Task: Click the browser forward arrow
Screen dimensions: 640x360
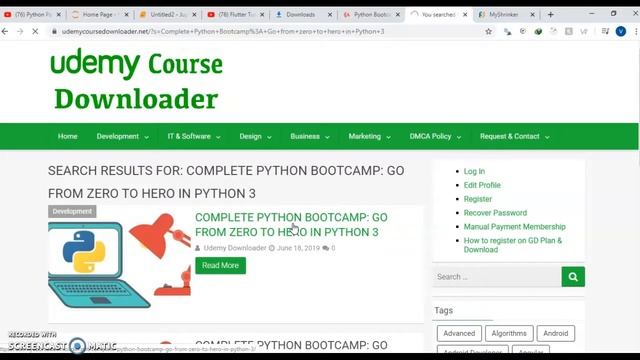Action: (20, 31)
